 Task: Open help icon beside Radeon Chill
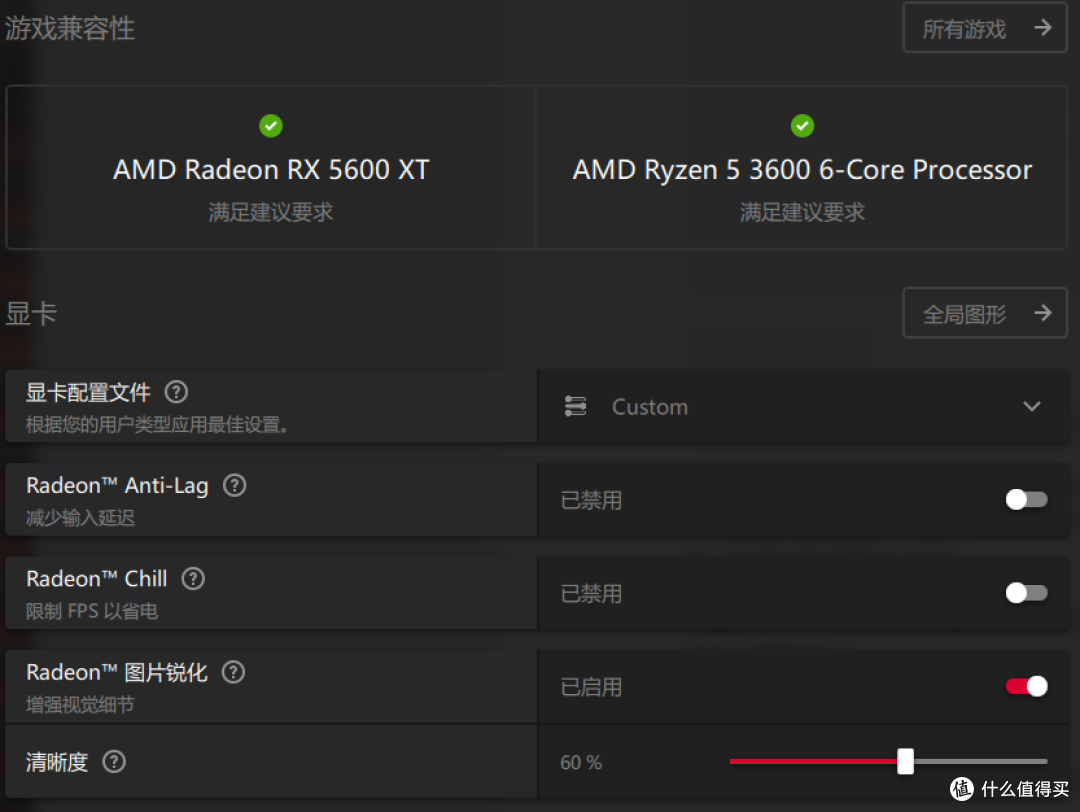click(x=193, y=579)
